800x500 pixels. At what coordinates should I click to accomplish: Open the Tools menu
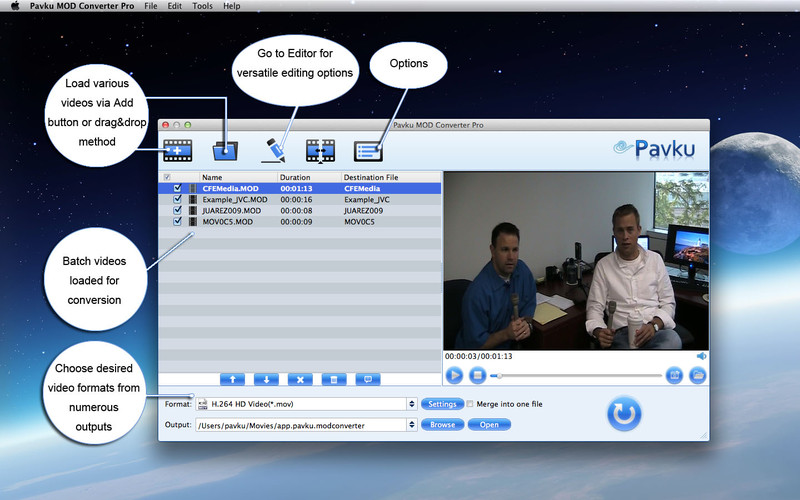click(x=202, y=6)
